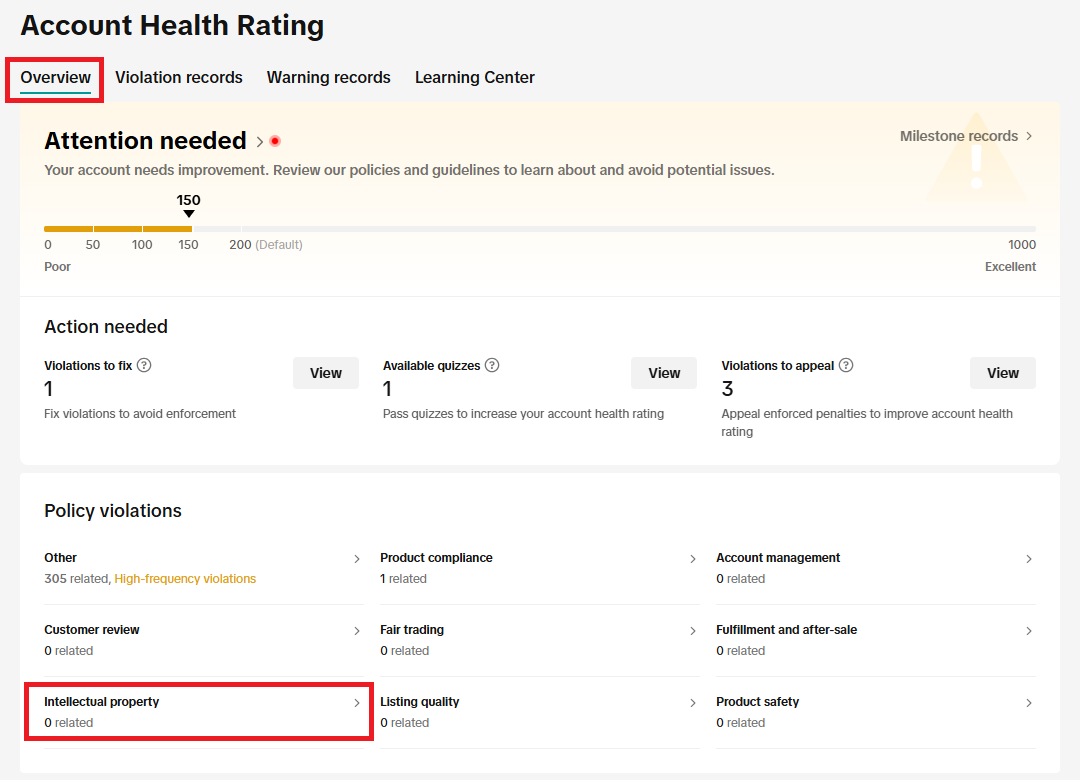Select the Overview tab
1080x780 pixels.
(x=56, y=77)
